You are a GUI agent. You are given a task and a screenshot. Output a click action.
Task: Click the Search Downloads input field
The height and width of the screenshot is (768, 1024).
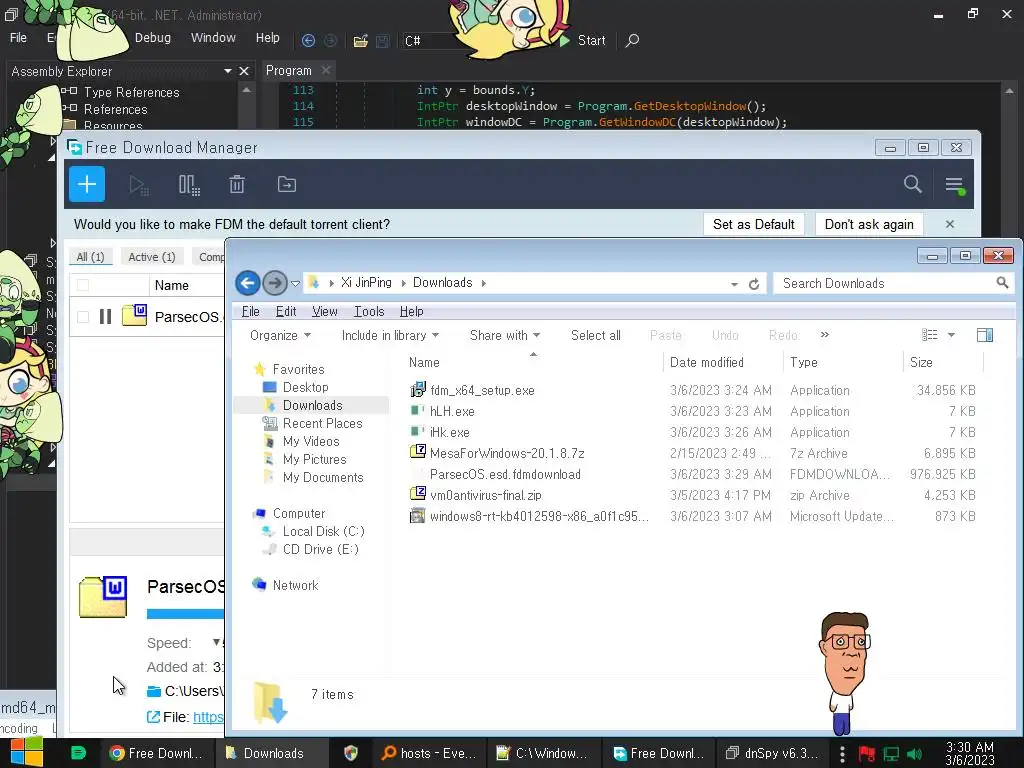(885, 283)
